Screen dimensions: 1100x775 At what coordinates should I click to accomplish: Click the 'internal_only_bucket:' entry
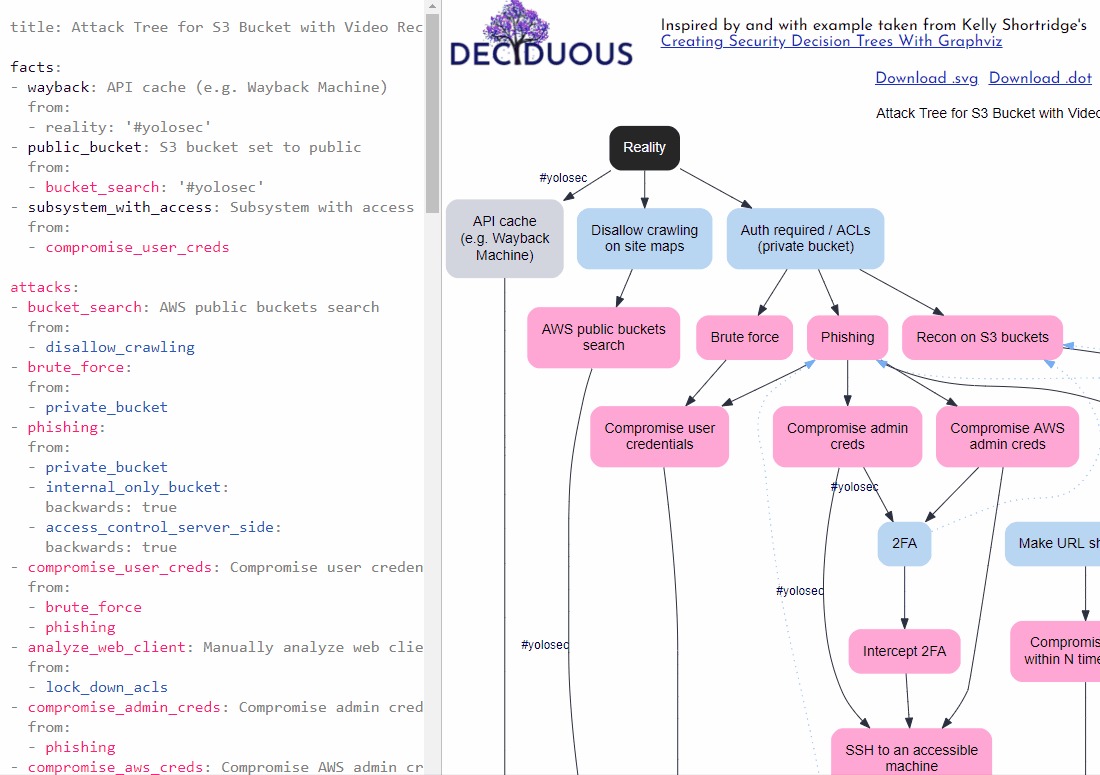137,487
